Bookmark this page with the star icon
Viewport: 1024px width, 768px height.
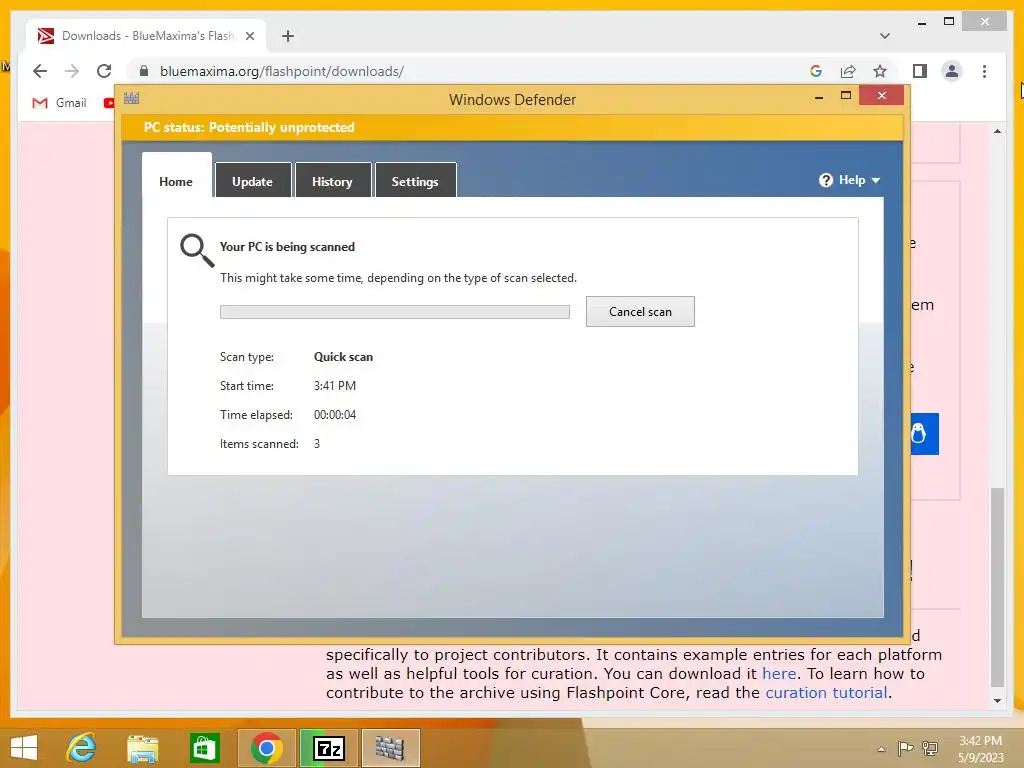coord(880,71)
